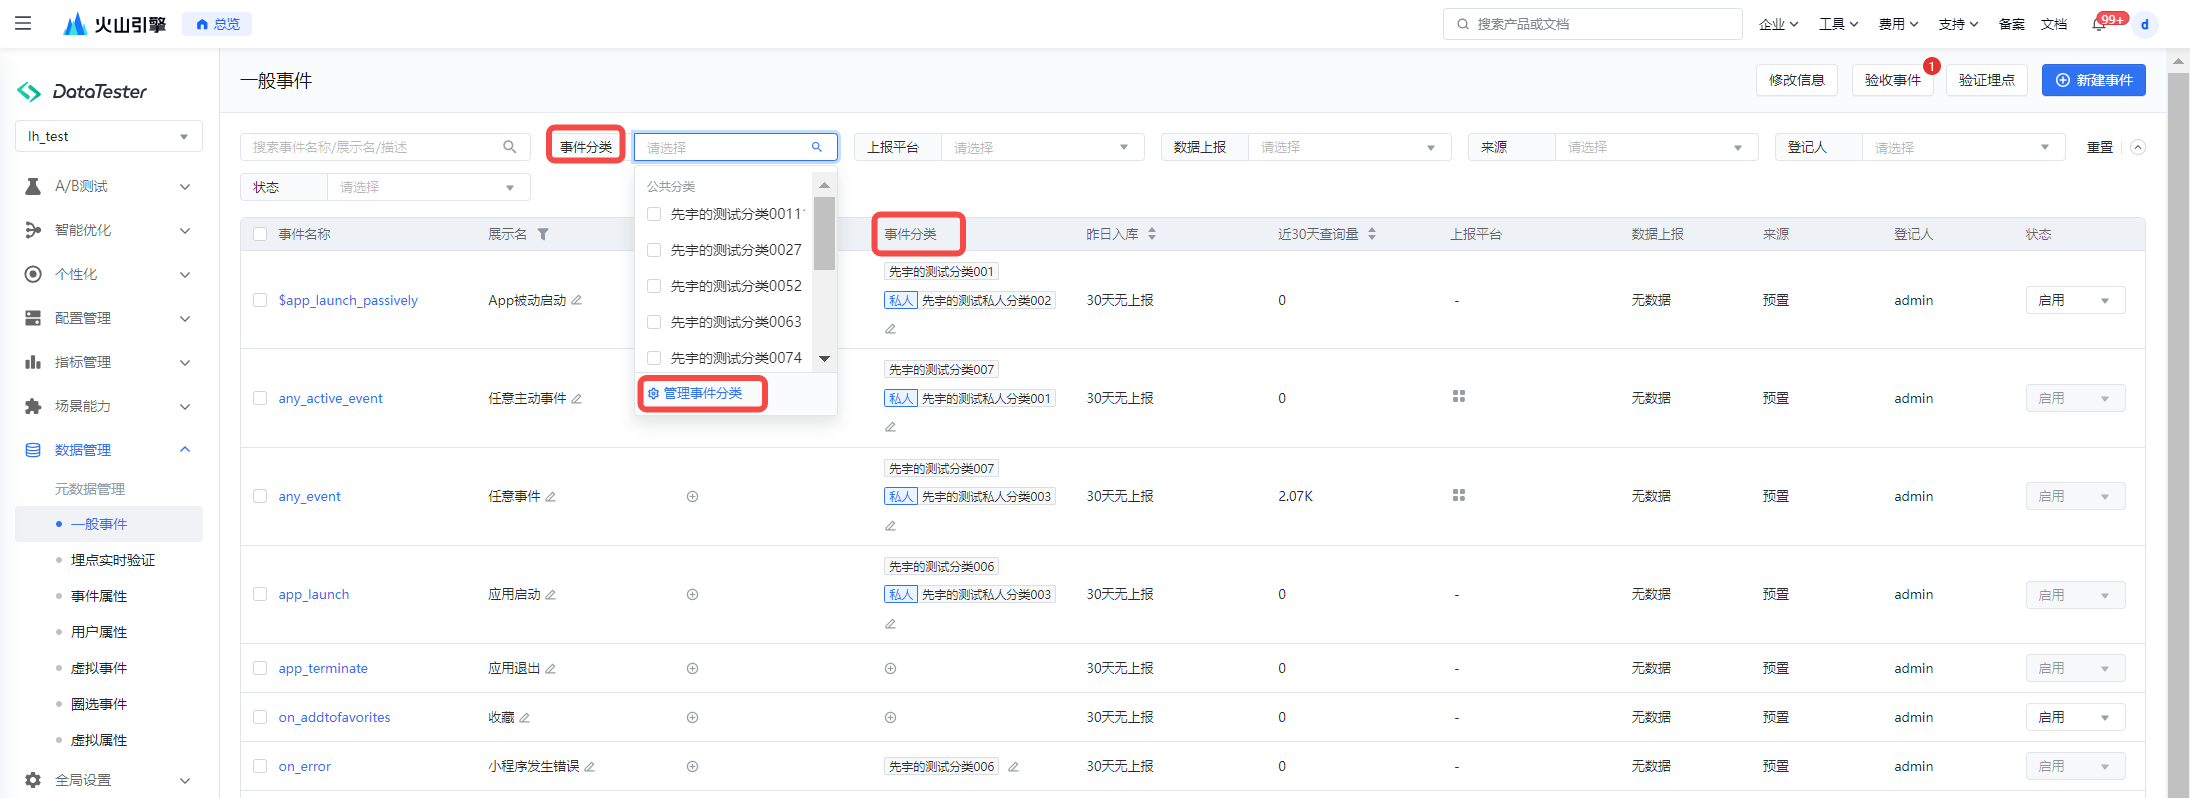
Task: Click the 修改信息 button
Action: pyautogui.click(x=1797, y=80)
